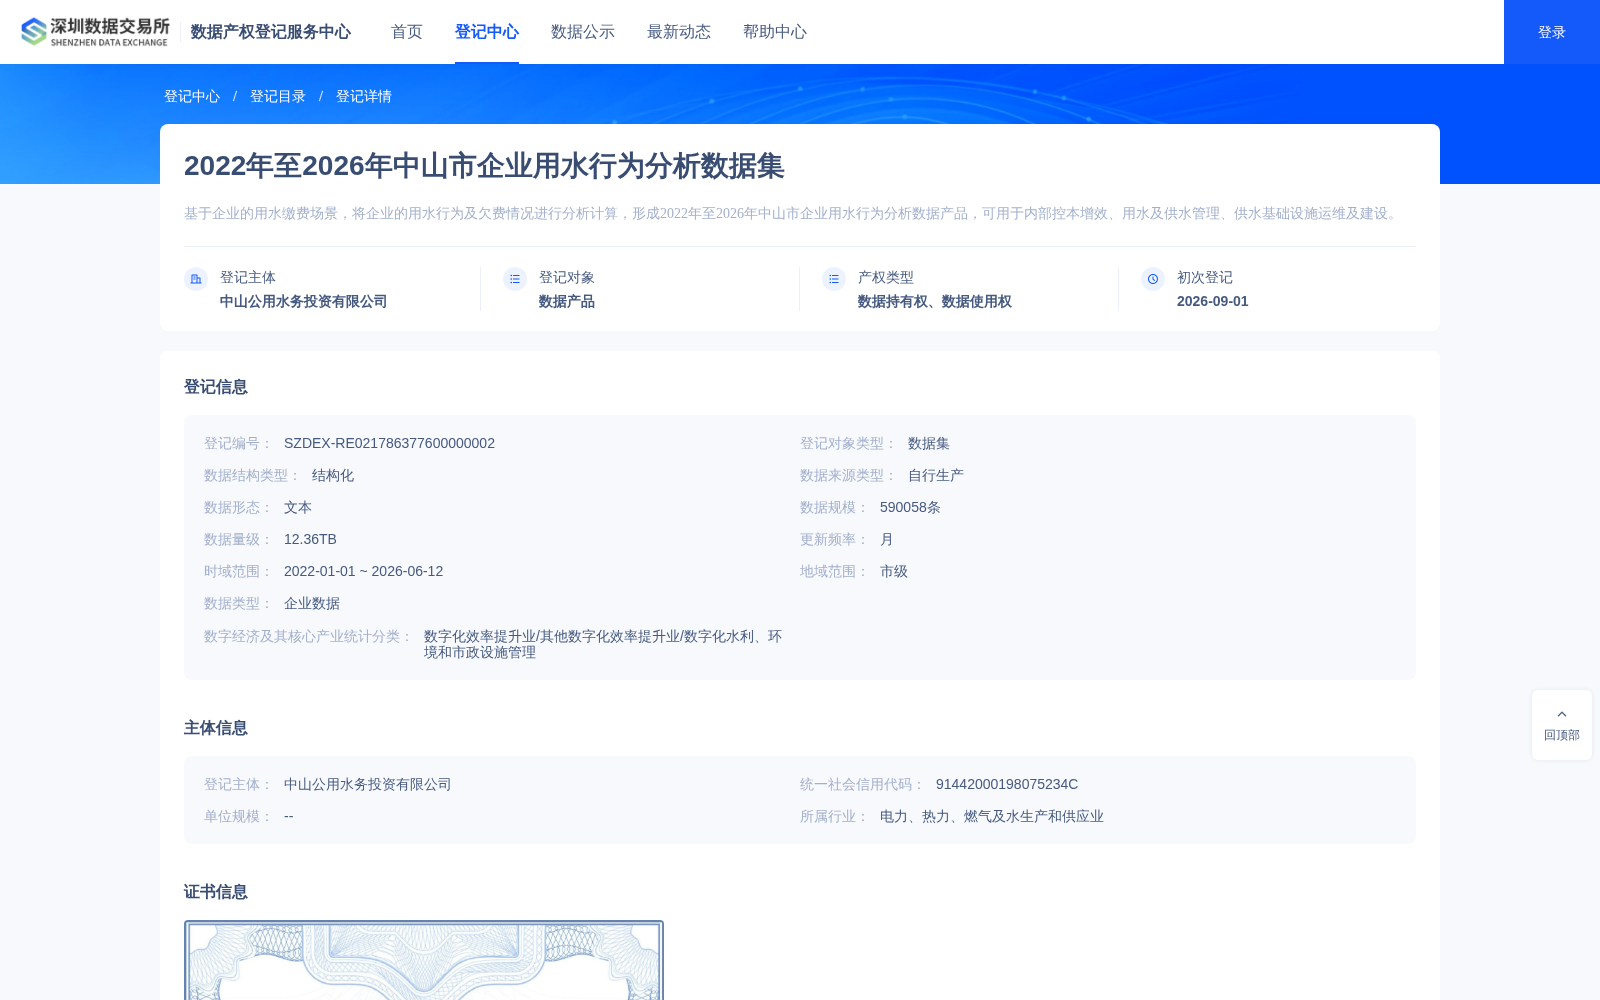Open the 首页 nav item

pos(407,32)
